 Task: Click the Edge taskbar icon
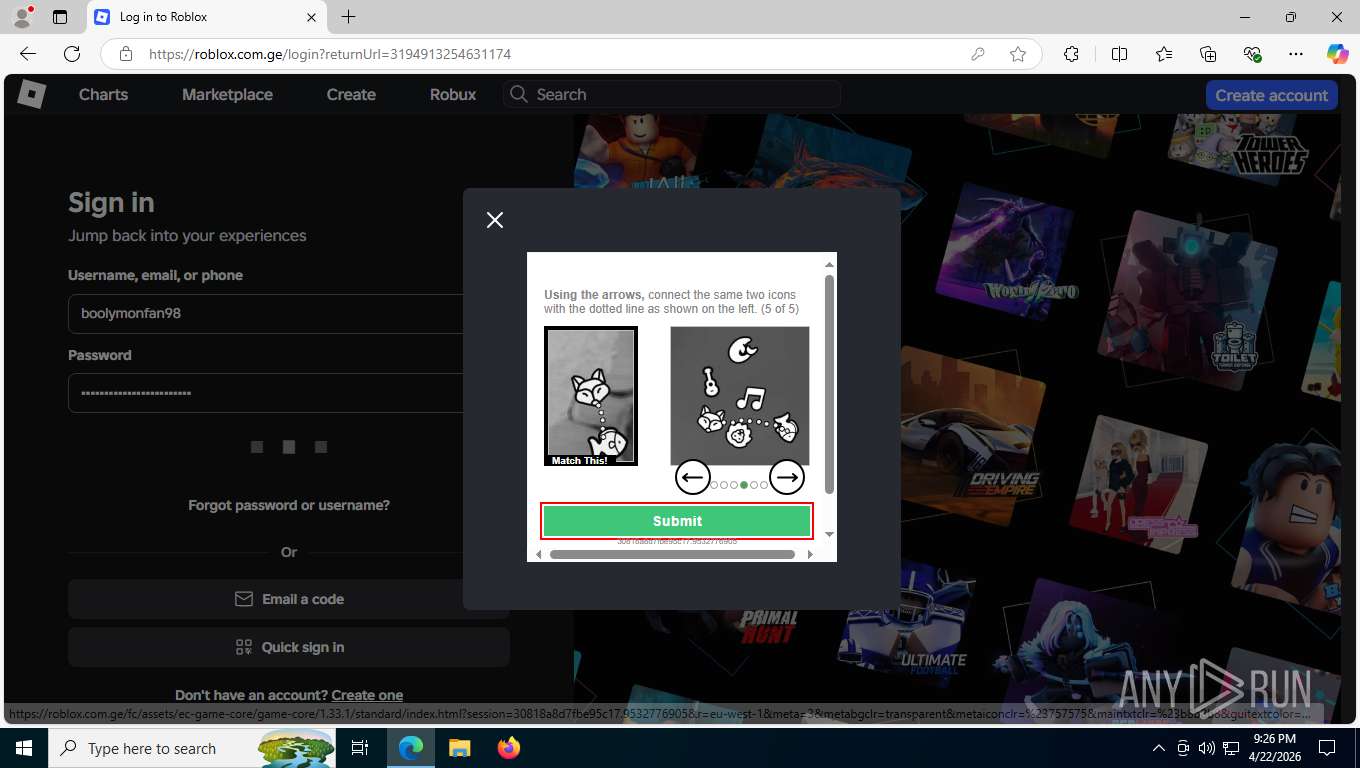[x=411, y=748]
